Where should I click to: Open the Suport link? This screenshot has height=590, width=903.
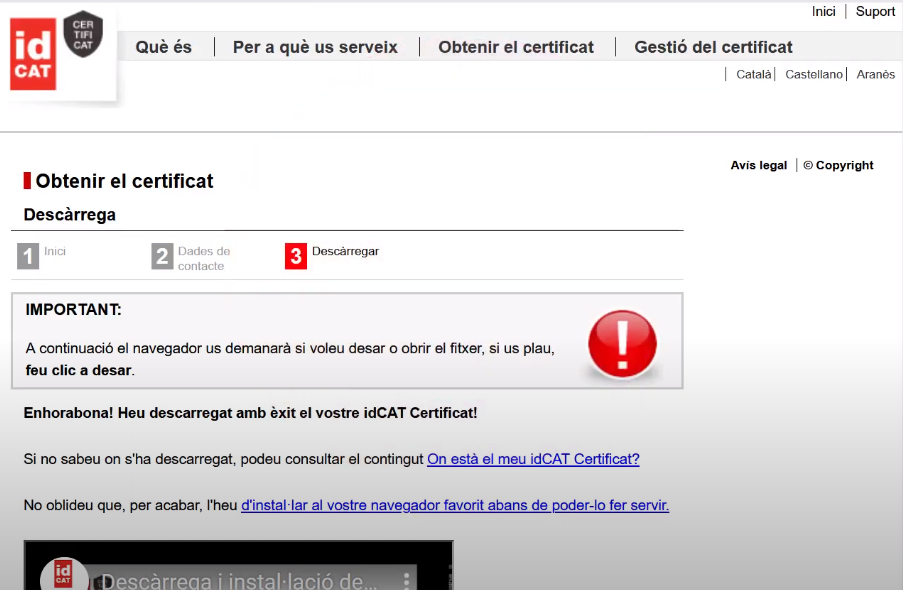(875, 12)
